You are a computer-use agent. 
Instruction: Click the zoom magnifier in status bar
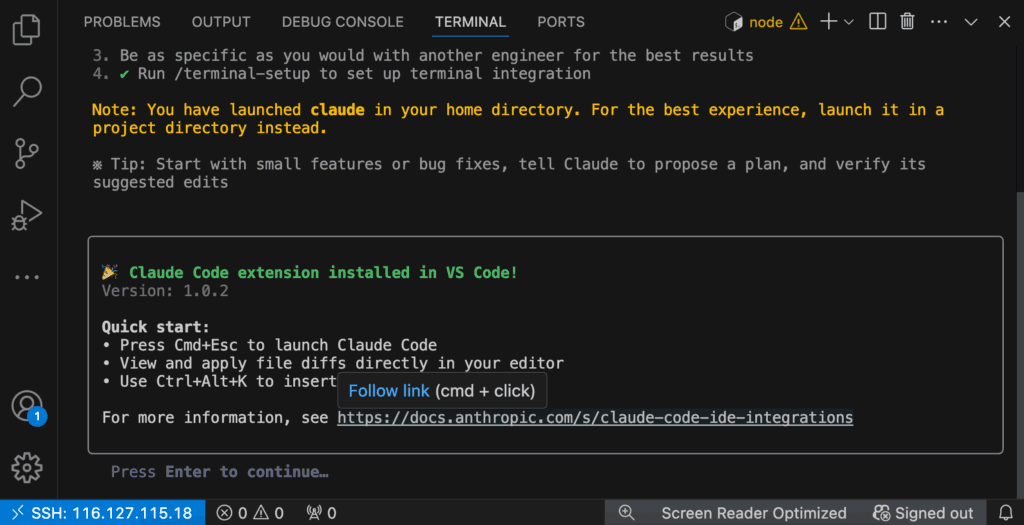pyautogui.click(x=626, y=513)
